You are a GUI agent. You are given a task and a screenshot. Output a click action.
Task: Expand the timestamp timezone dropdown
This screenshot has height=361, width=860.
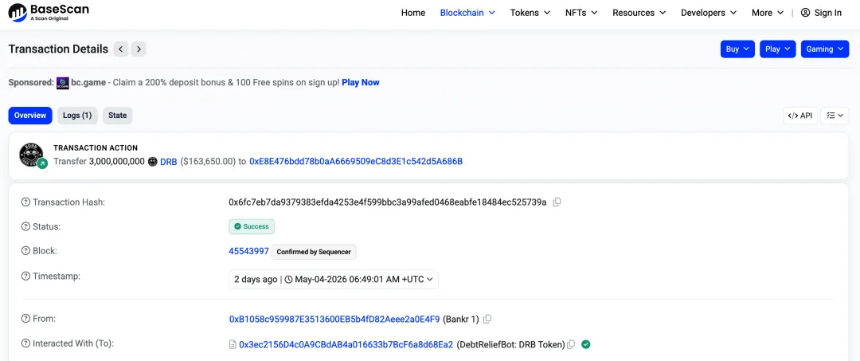pyautogui.click(x=429, y=279)
